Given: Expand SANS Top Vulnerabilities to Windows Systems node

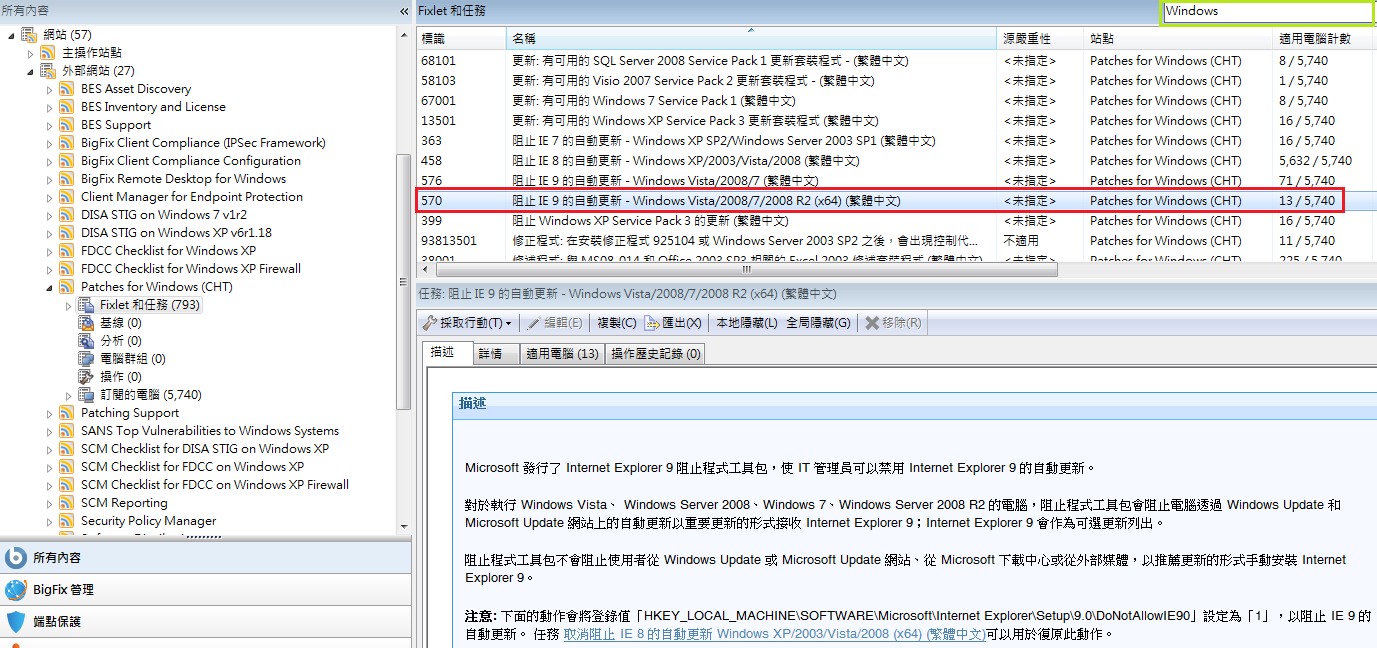Looking at the screenshot, I should [50, 431].
